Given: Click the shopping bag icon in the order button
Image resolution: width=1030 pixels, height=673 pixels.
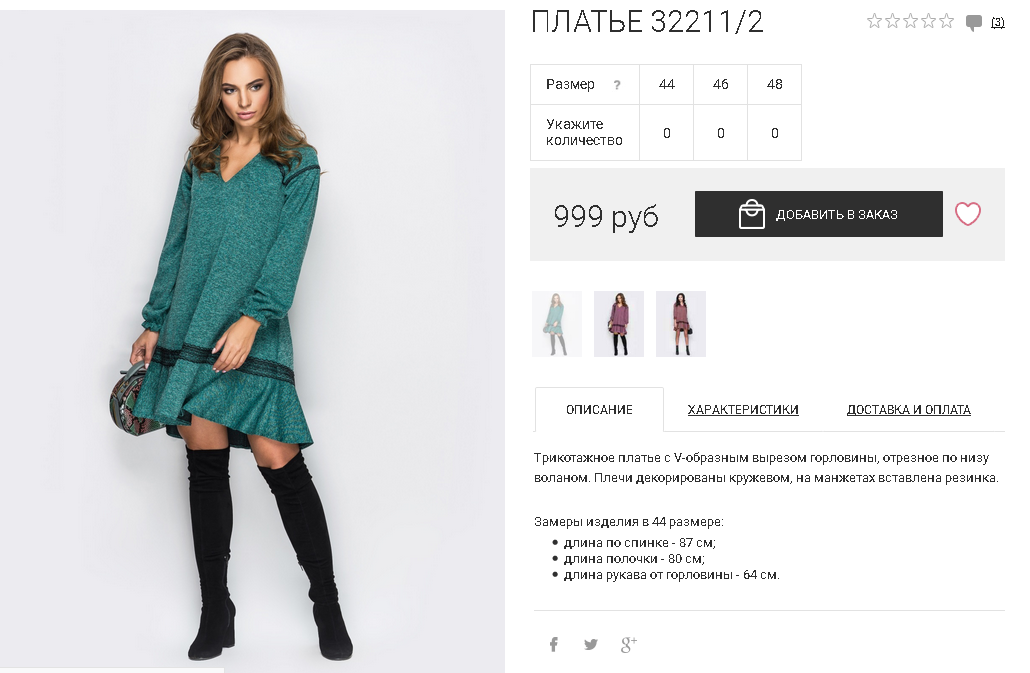Looking at the screenshot, I should (751, 214).
